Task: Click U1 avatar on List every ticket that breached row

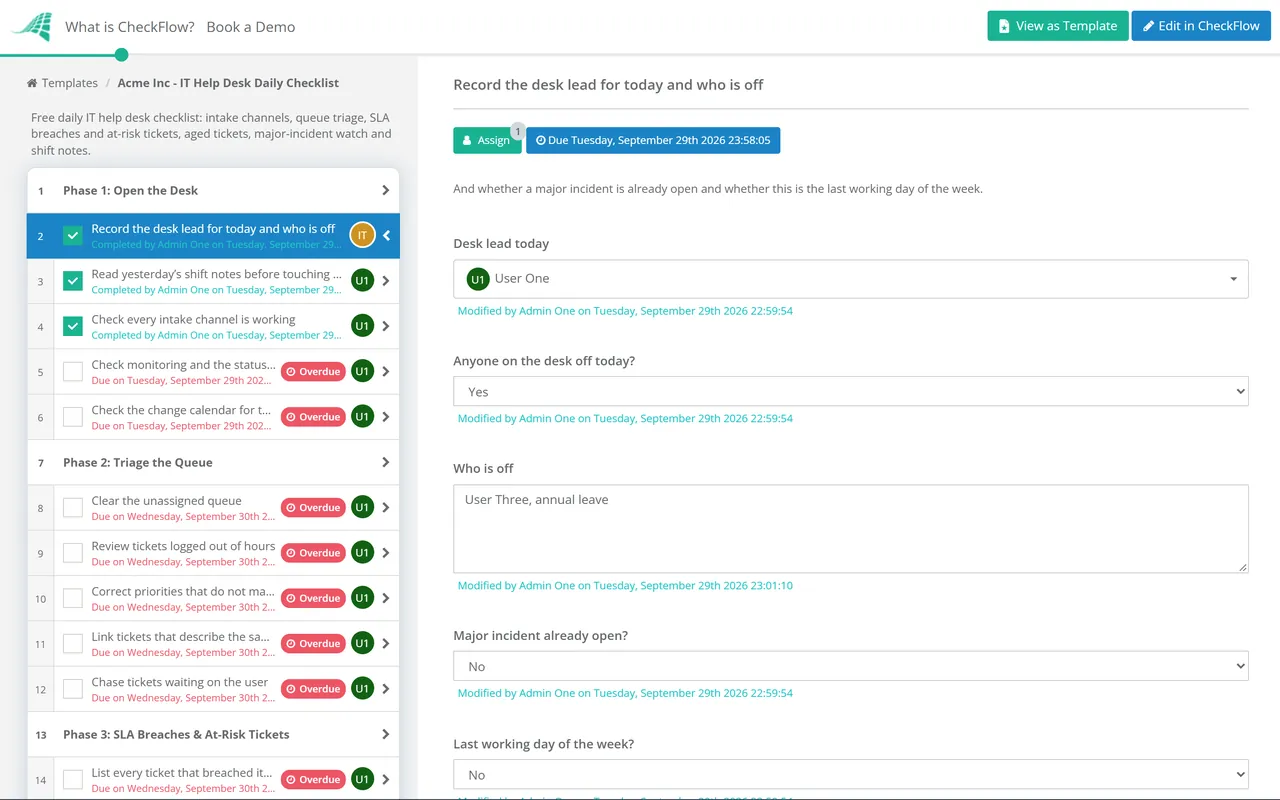Action: (362, 779)
